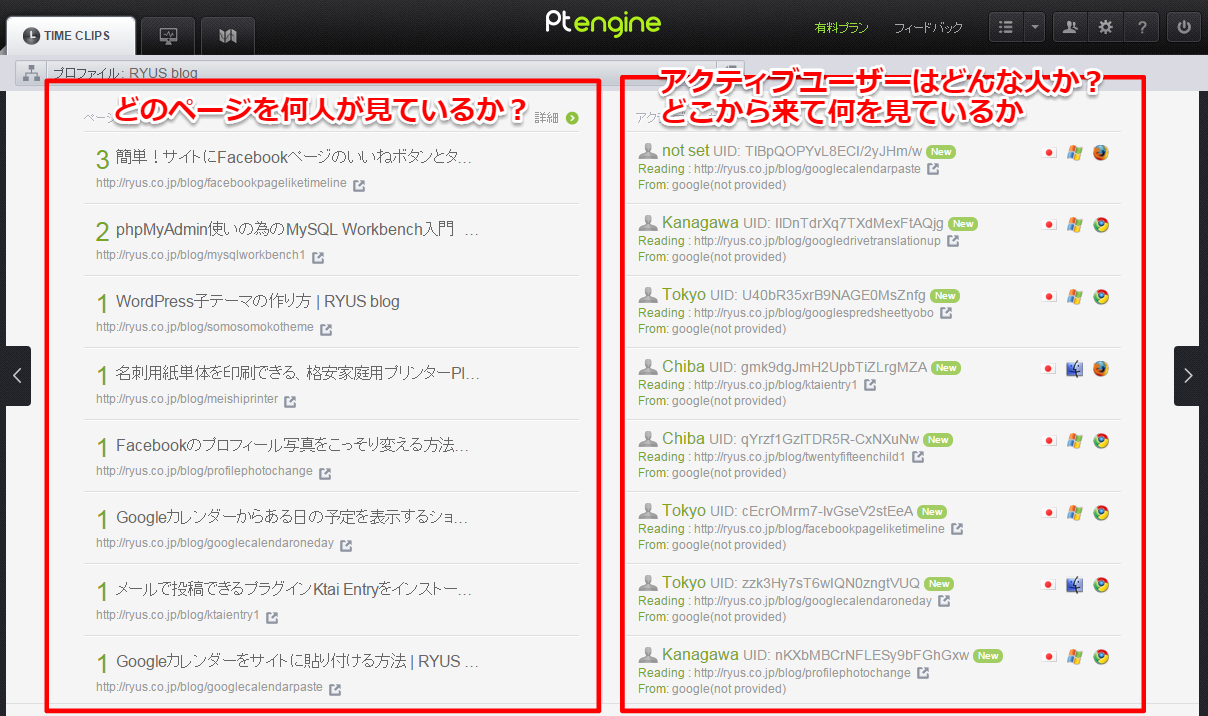Click the メールで投稿できるプラグインKtai Entry title
The width and height of the screenshot is (1208, 716).
coord(294,589)
